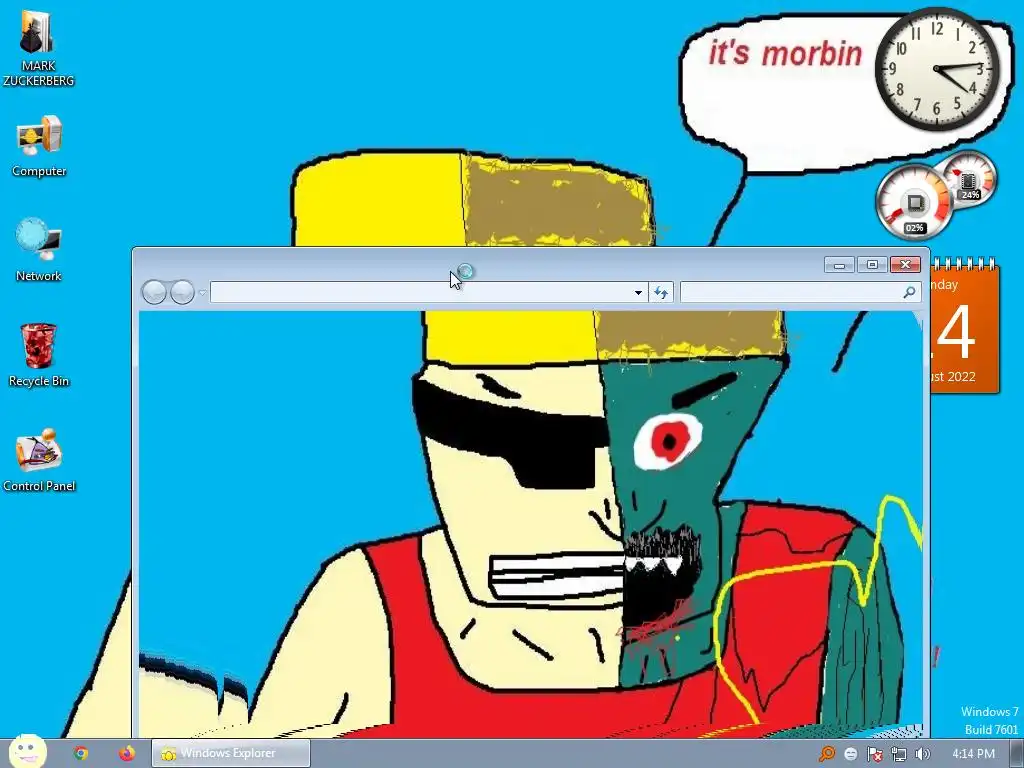Click the Show desktop strip at the taskbar end
This screenshot has height=768, width=1024.
(x=1017, y=754)
